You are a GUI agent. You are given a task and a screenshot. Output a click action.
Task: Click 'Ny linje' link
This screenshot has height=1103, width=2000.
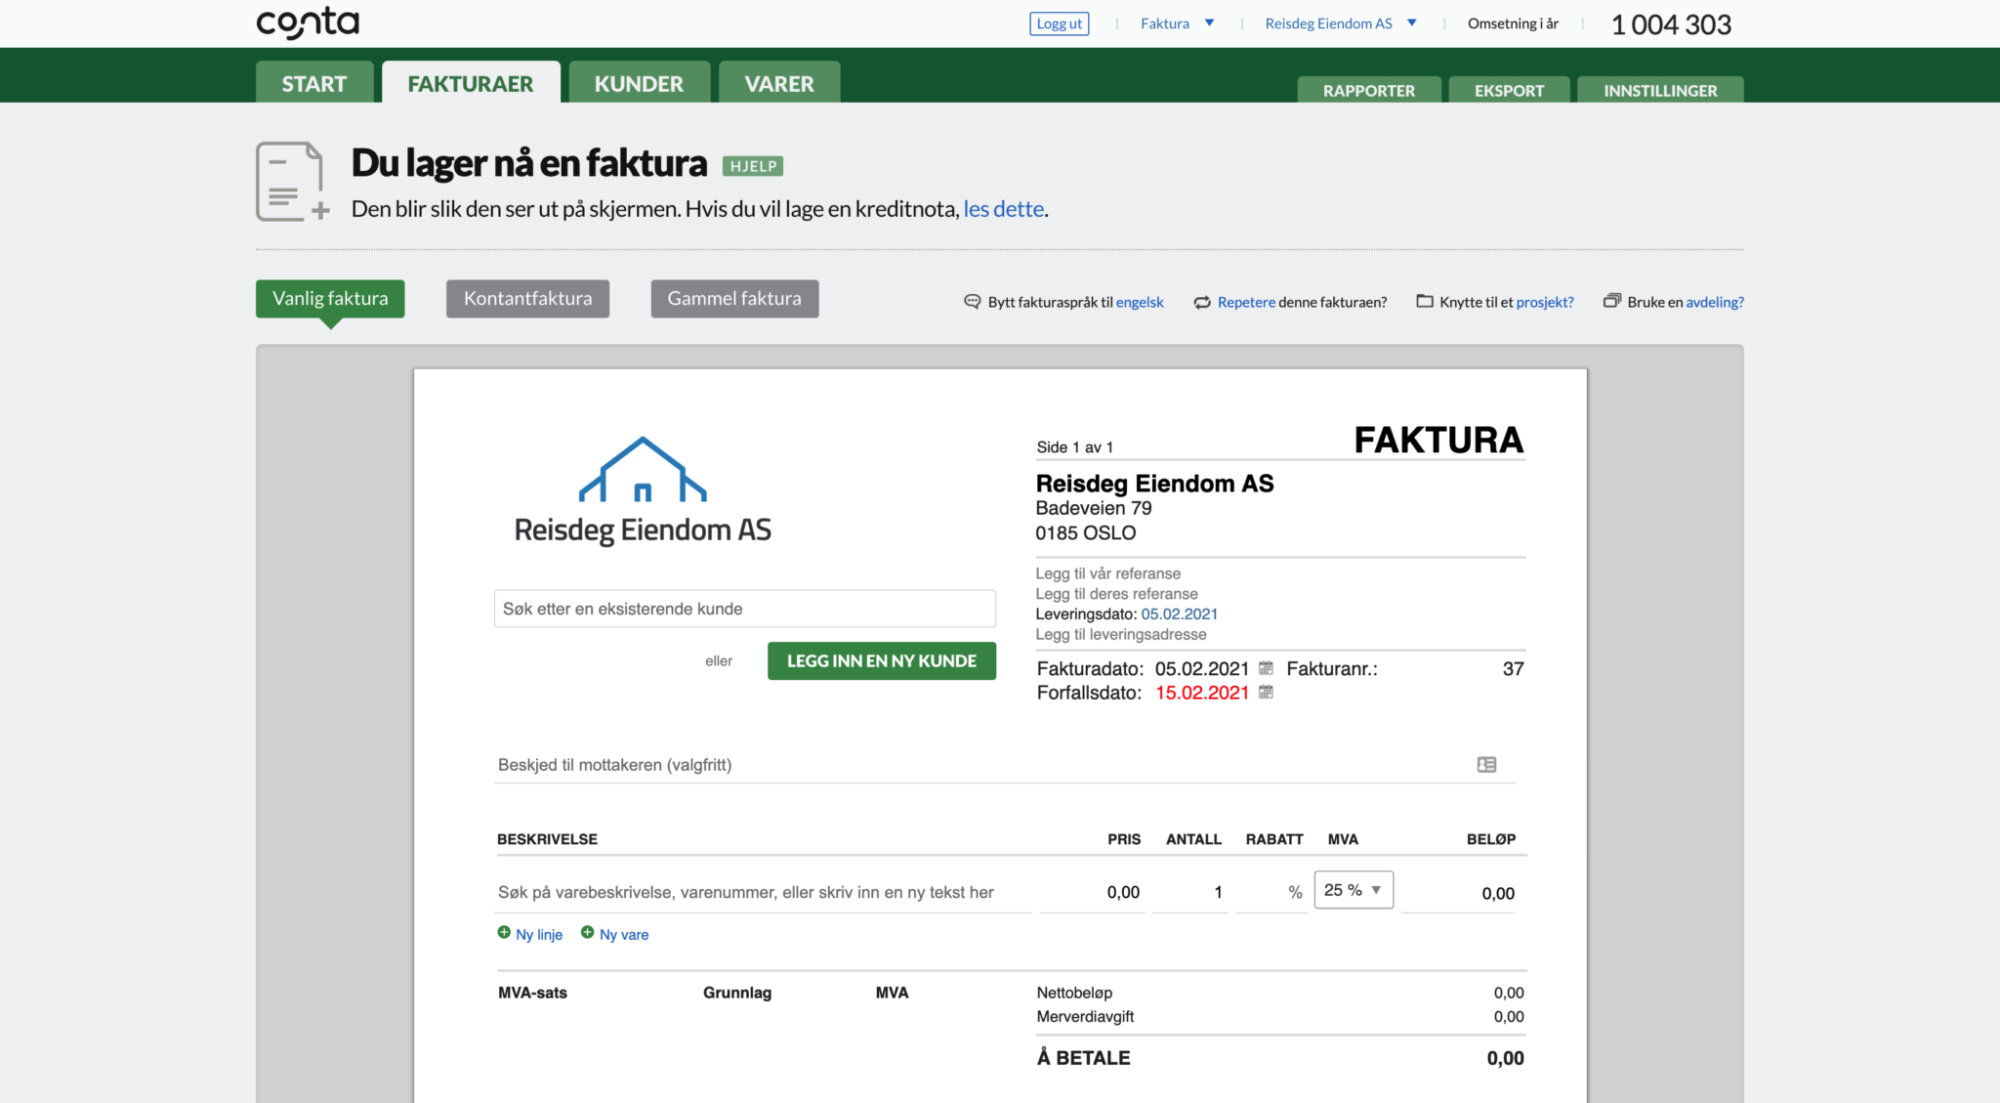coord(539,934)
